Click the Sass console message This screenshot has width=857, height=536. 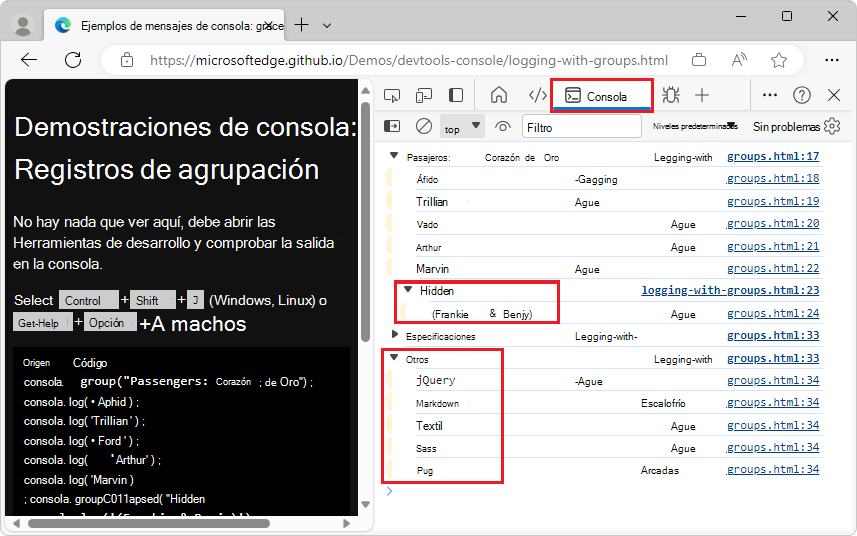[426, 449]
